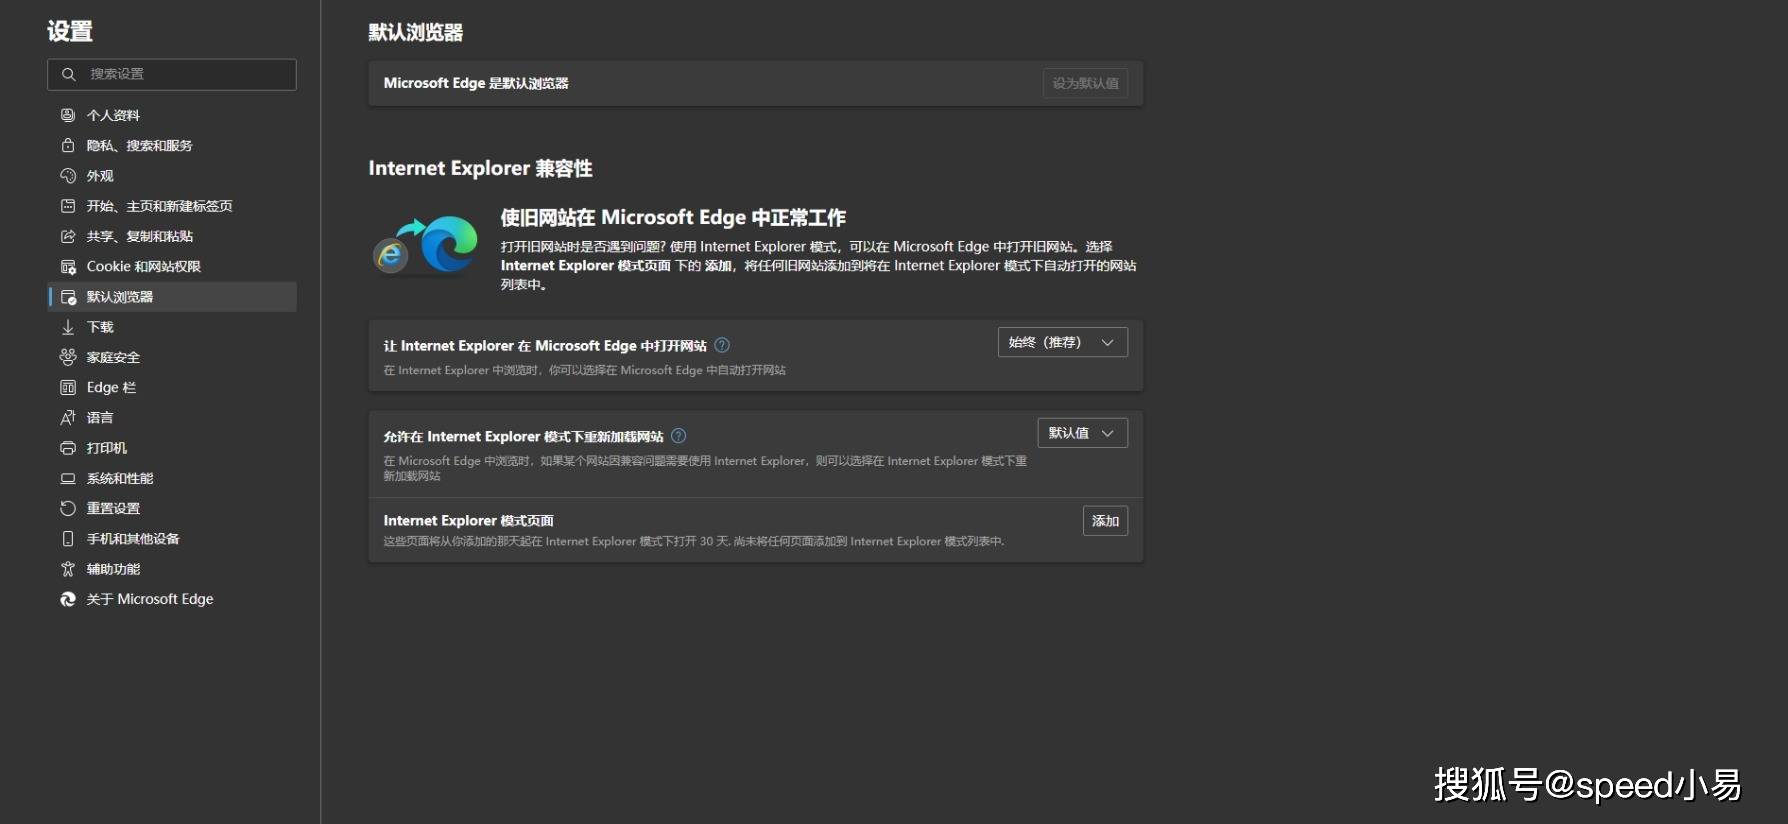Click the Edge 栏 sidebar icon
Screen dimensions: 1788x824
[x=68, y=388]
